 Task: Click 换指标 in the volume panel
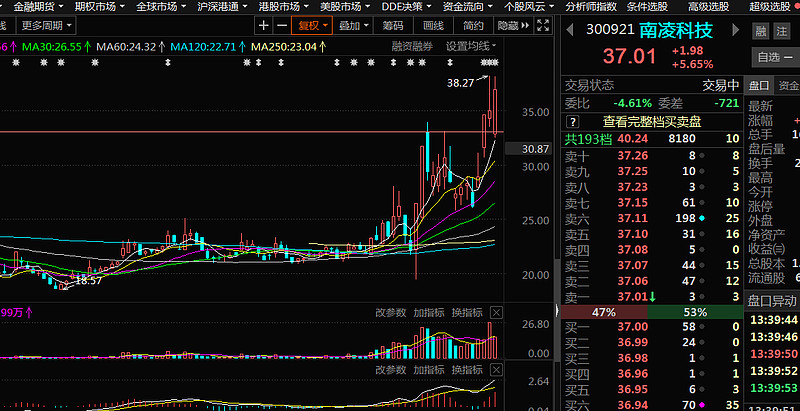click(x=467, y=313)
